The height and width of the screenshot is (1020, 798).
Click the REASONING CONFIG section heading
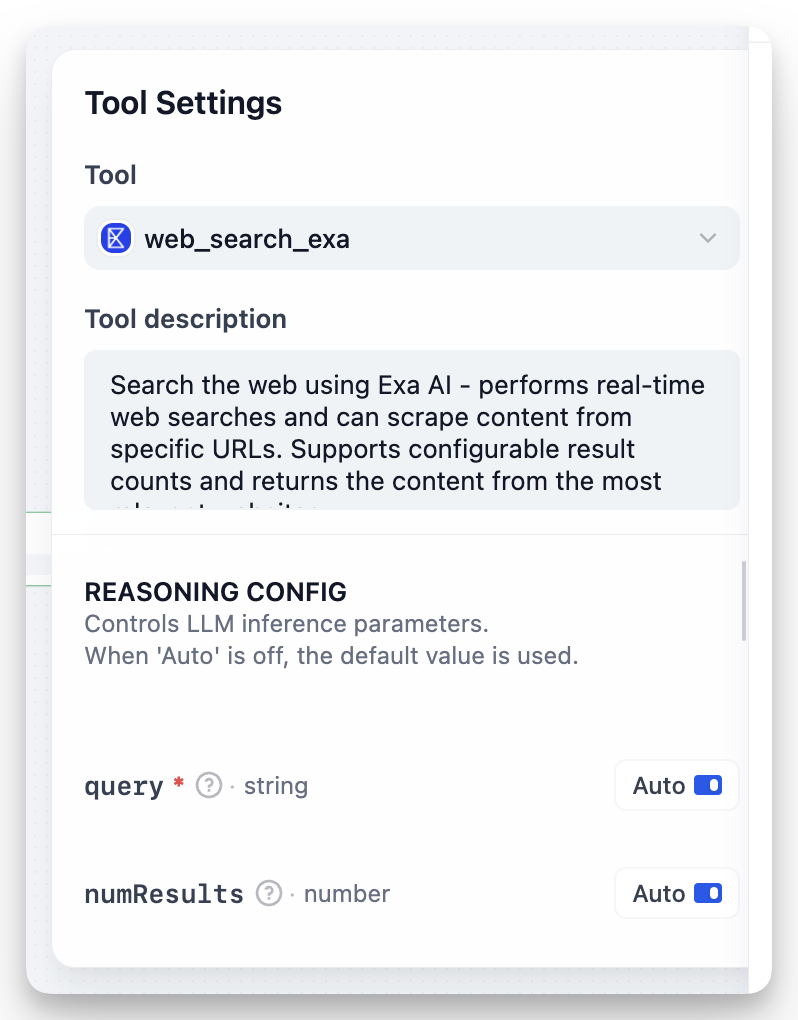click(x=215, y=592)
